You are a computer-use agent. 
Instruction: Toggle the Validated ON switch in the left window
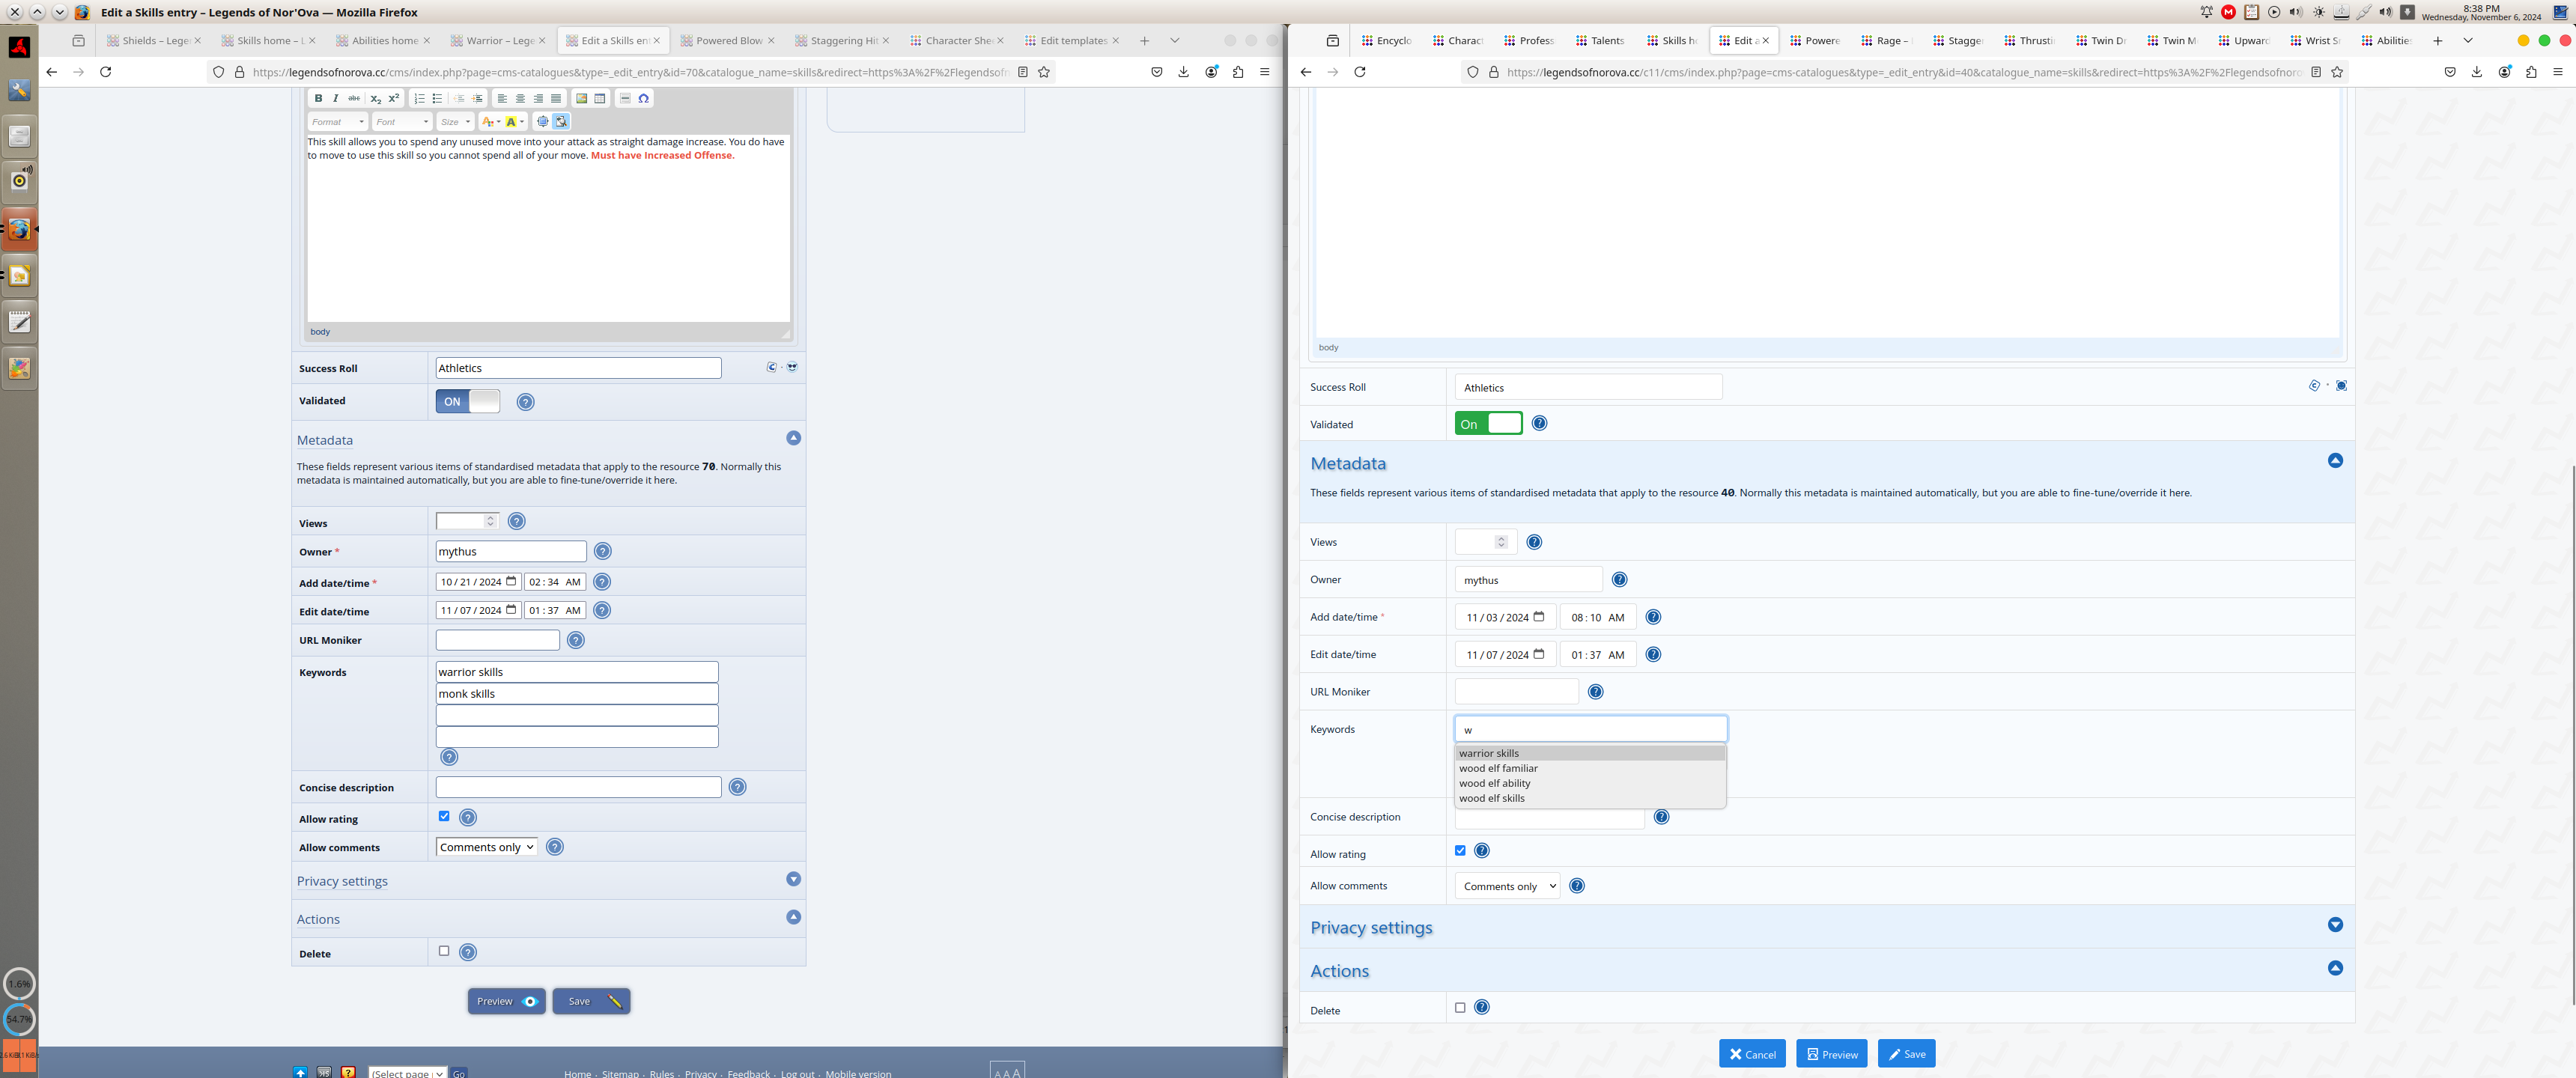click(467, 401)
